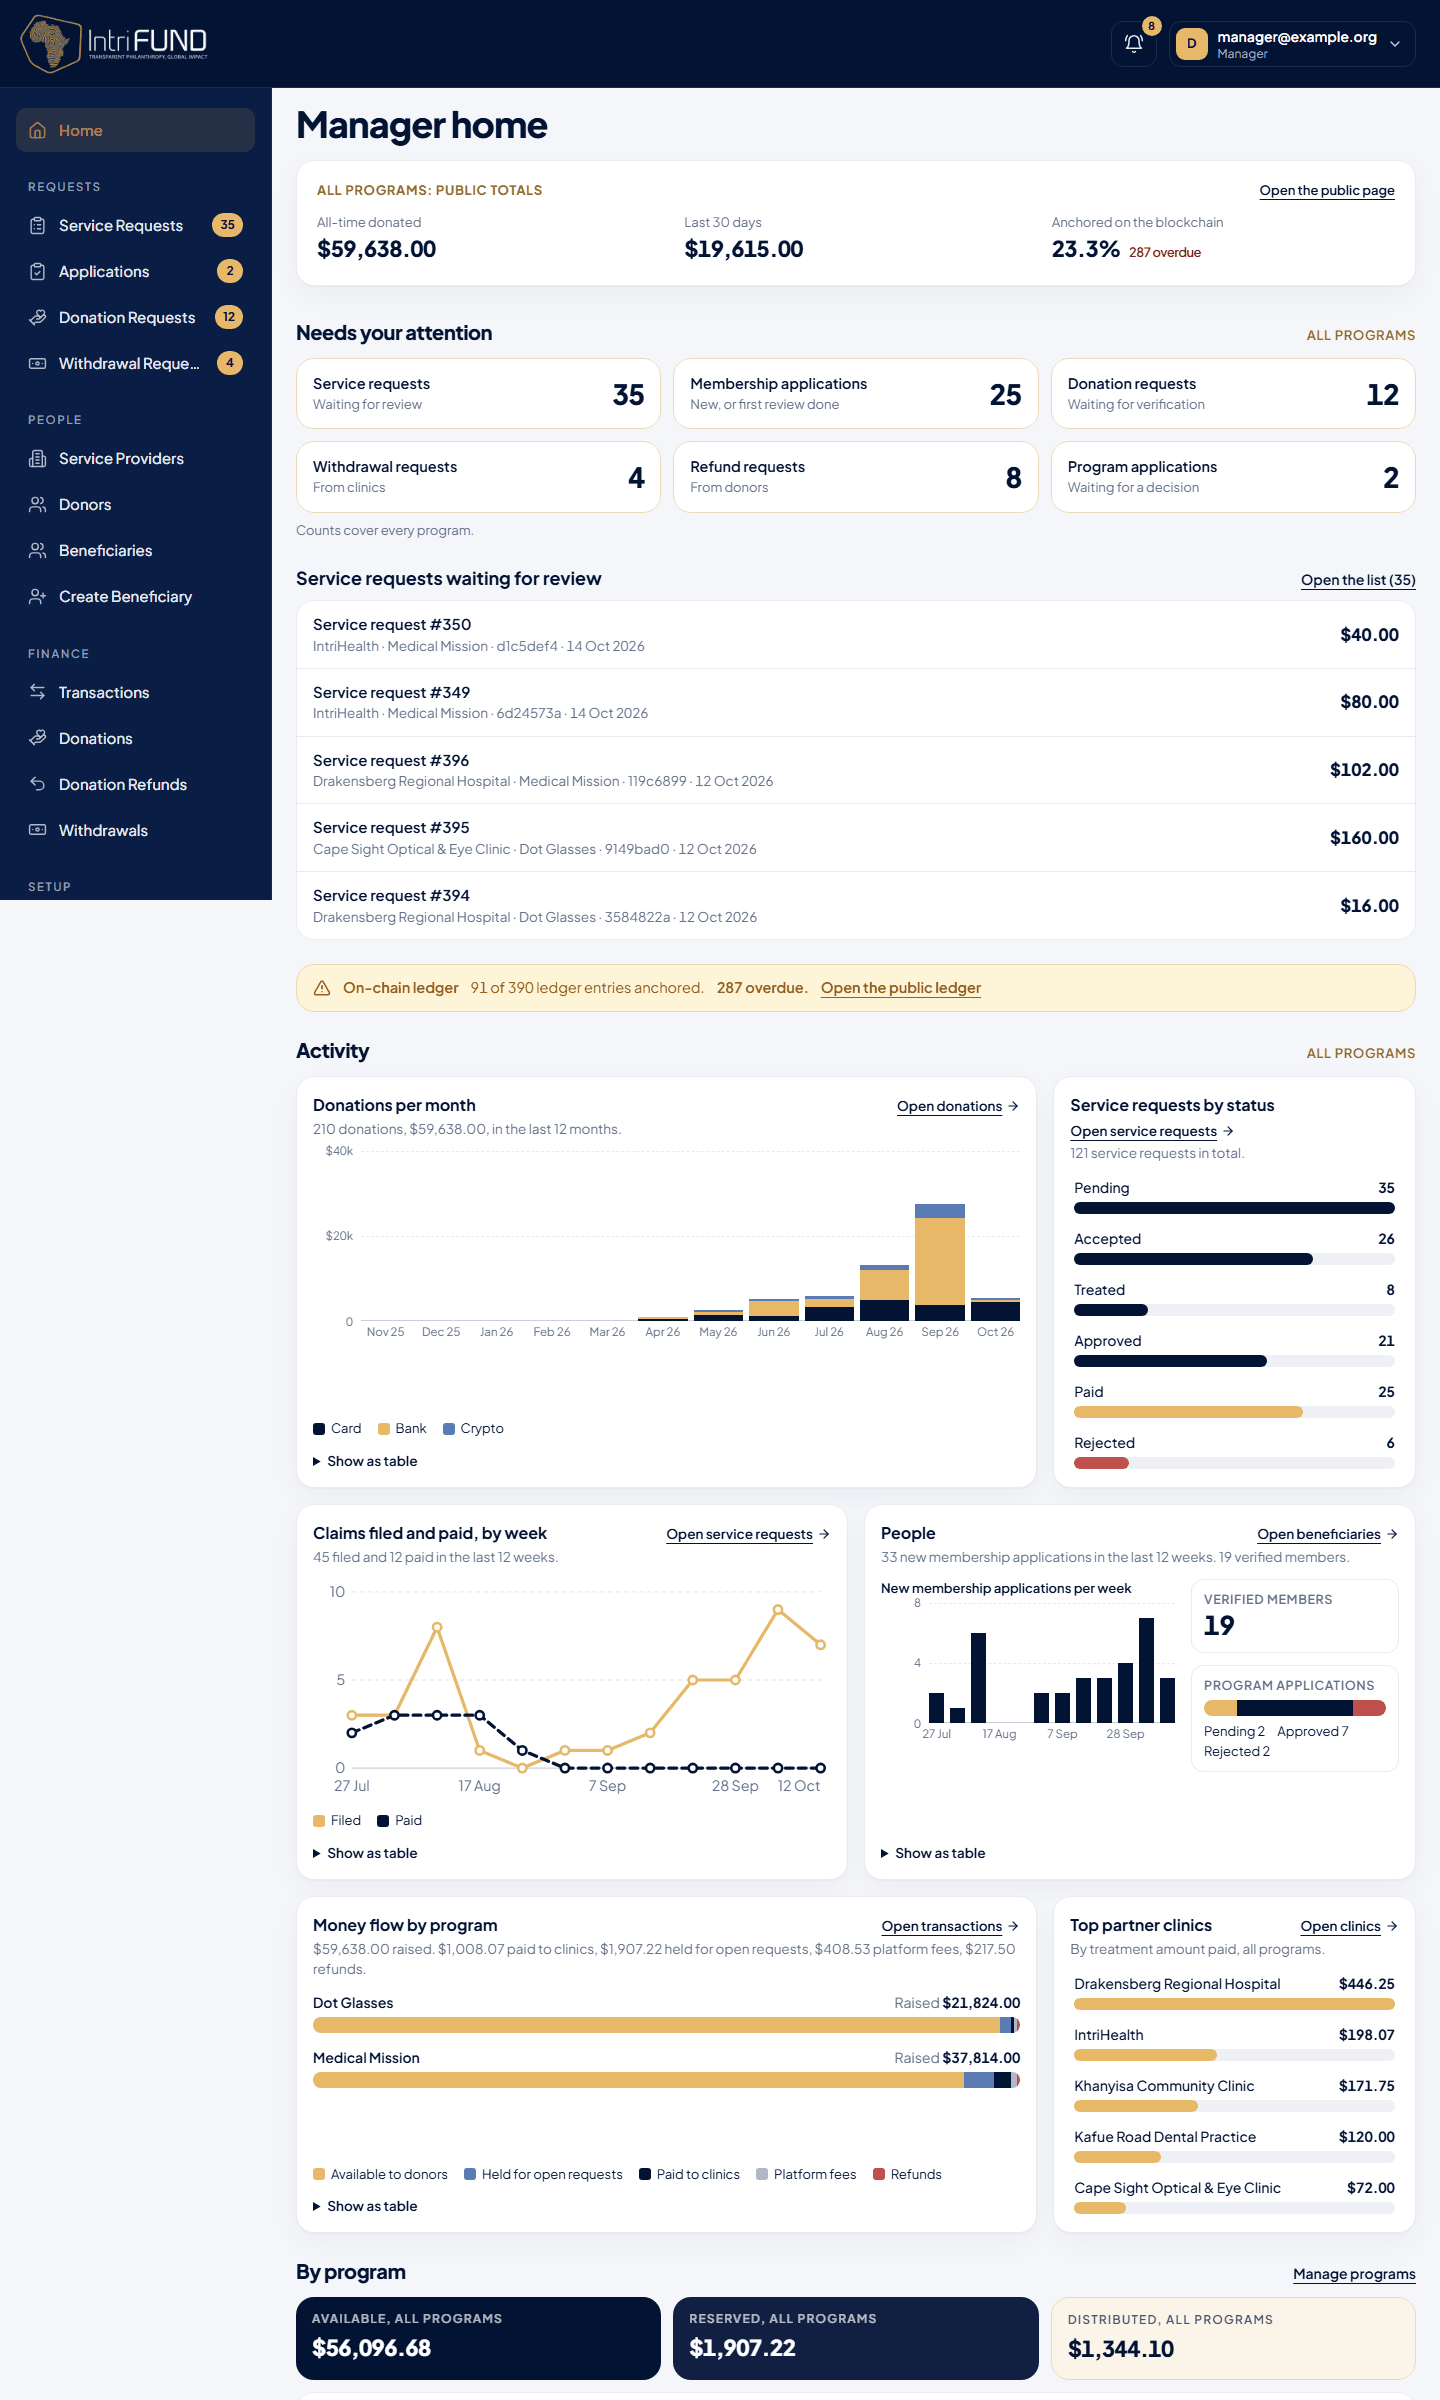
Task: Click the Create Beneficiary add-user icon
Action: [x=38, y=596]
